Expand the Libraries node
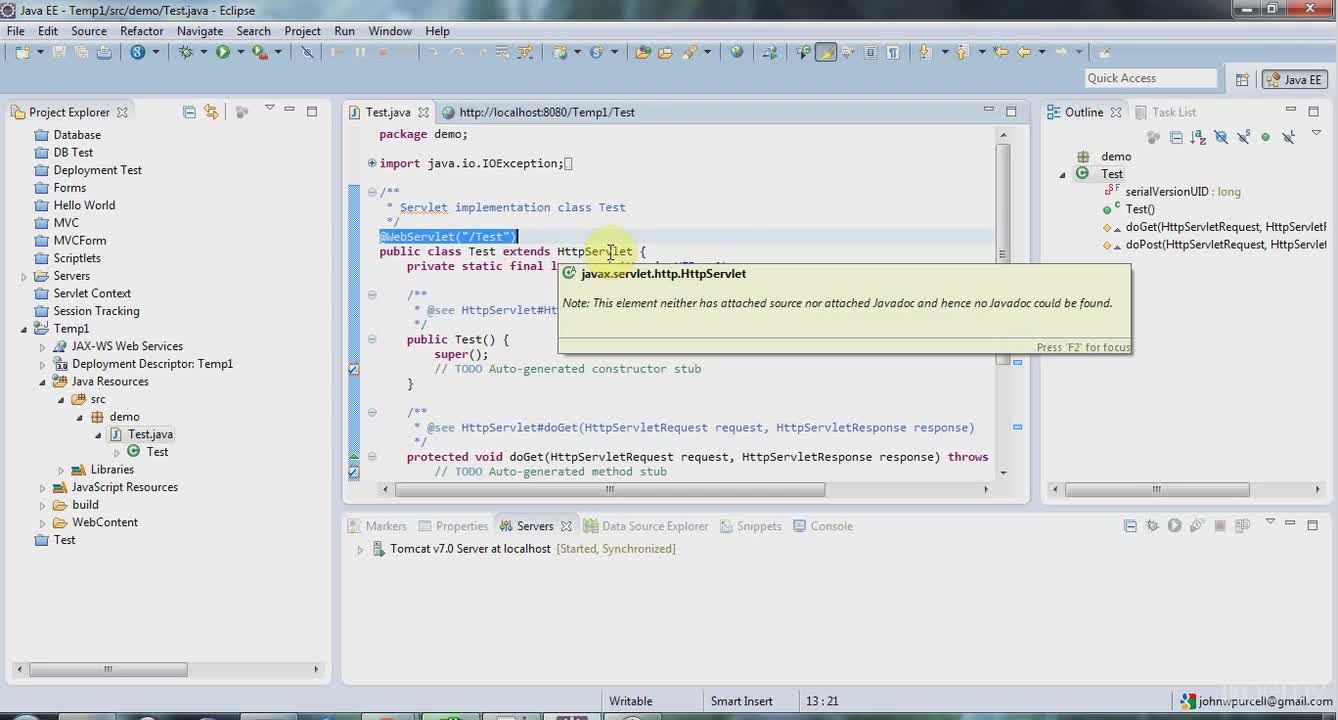 (x=61, y=470)
